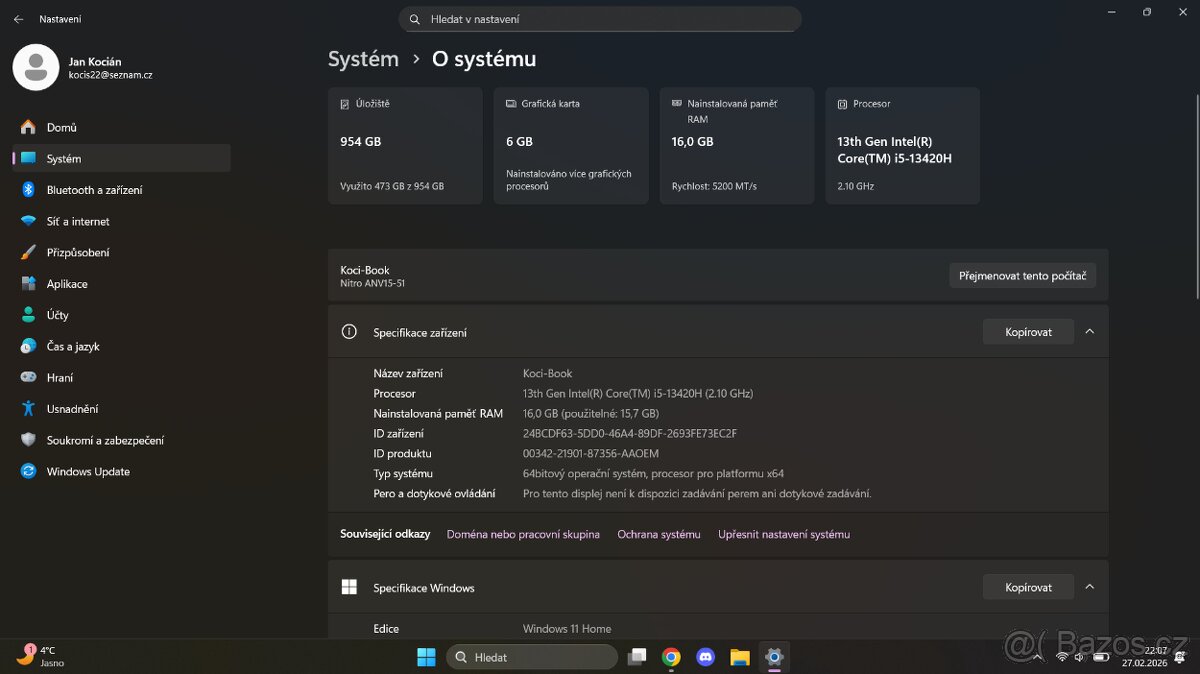Viewport: 1200px width, 674px height.
Task: Launch Chrome from the taskbar
Action: [x=671, y=657]
